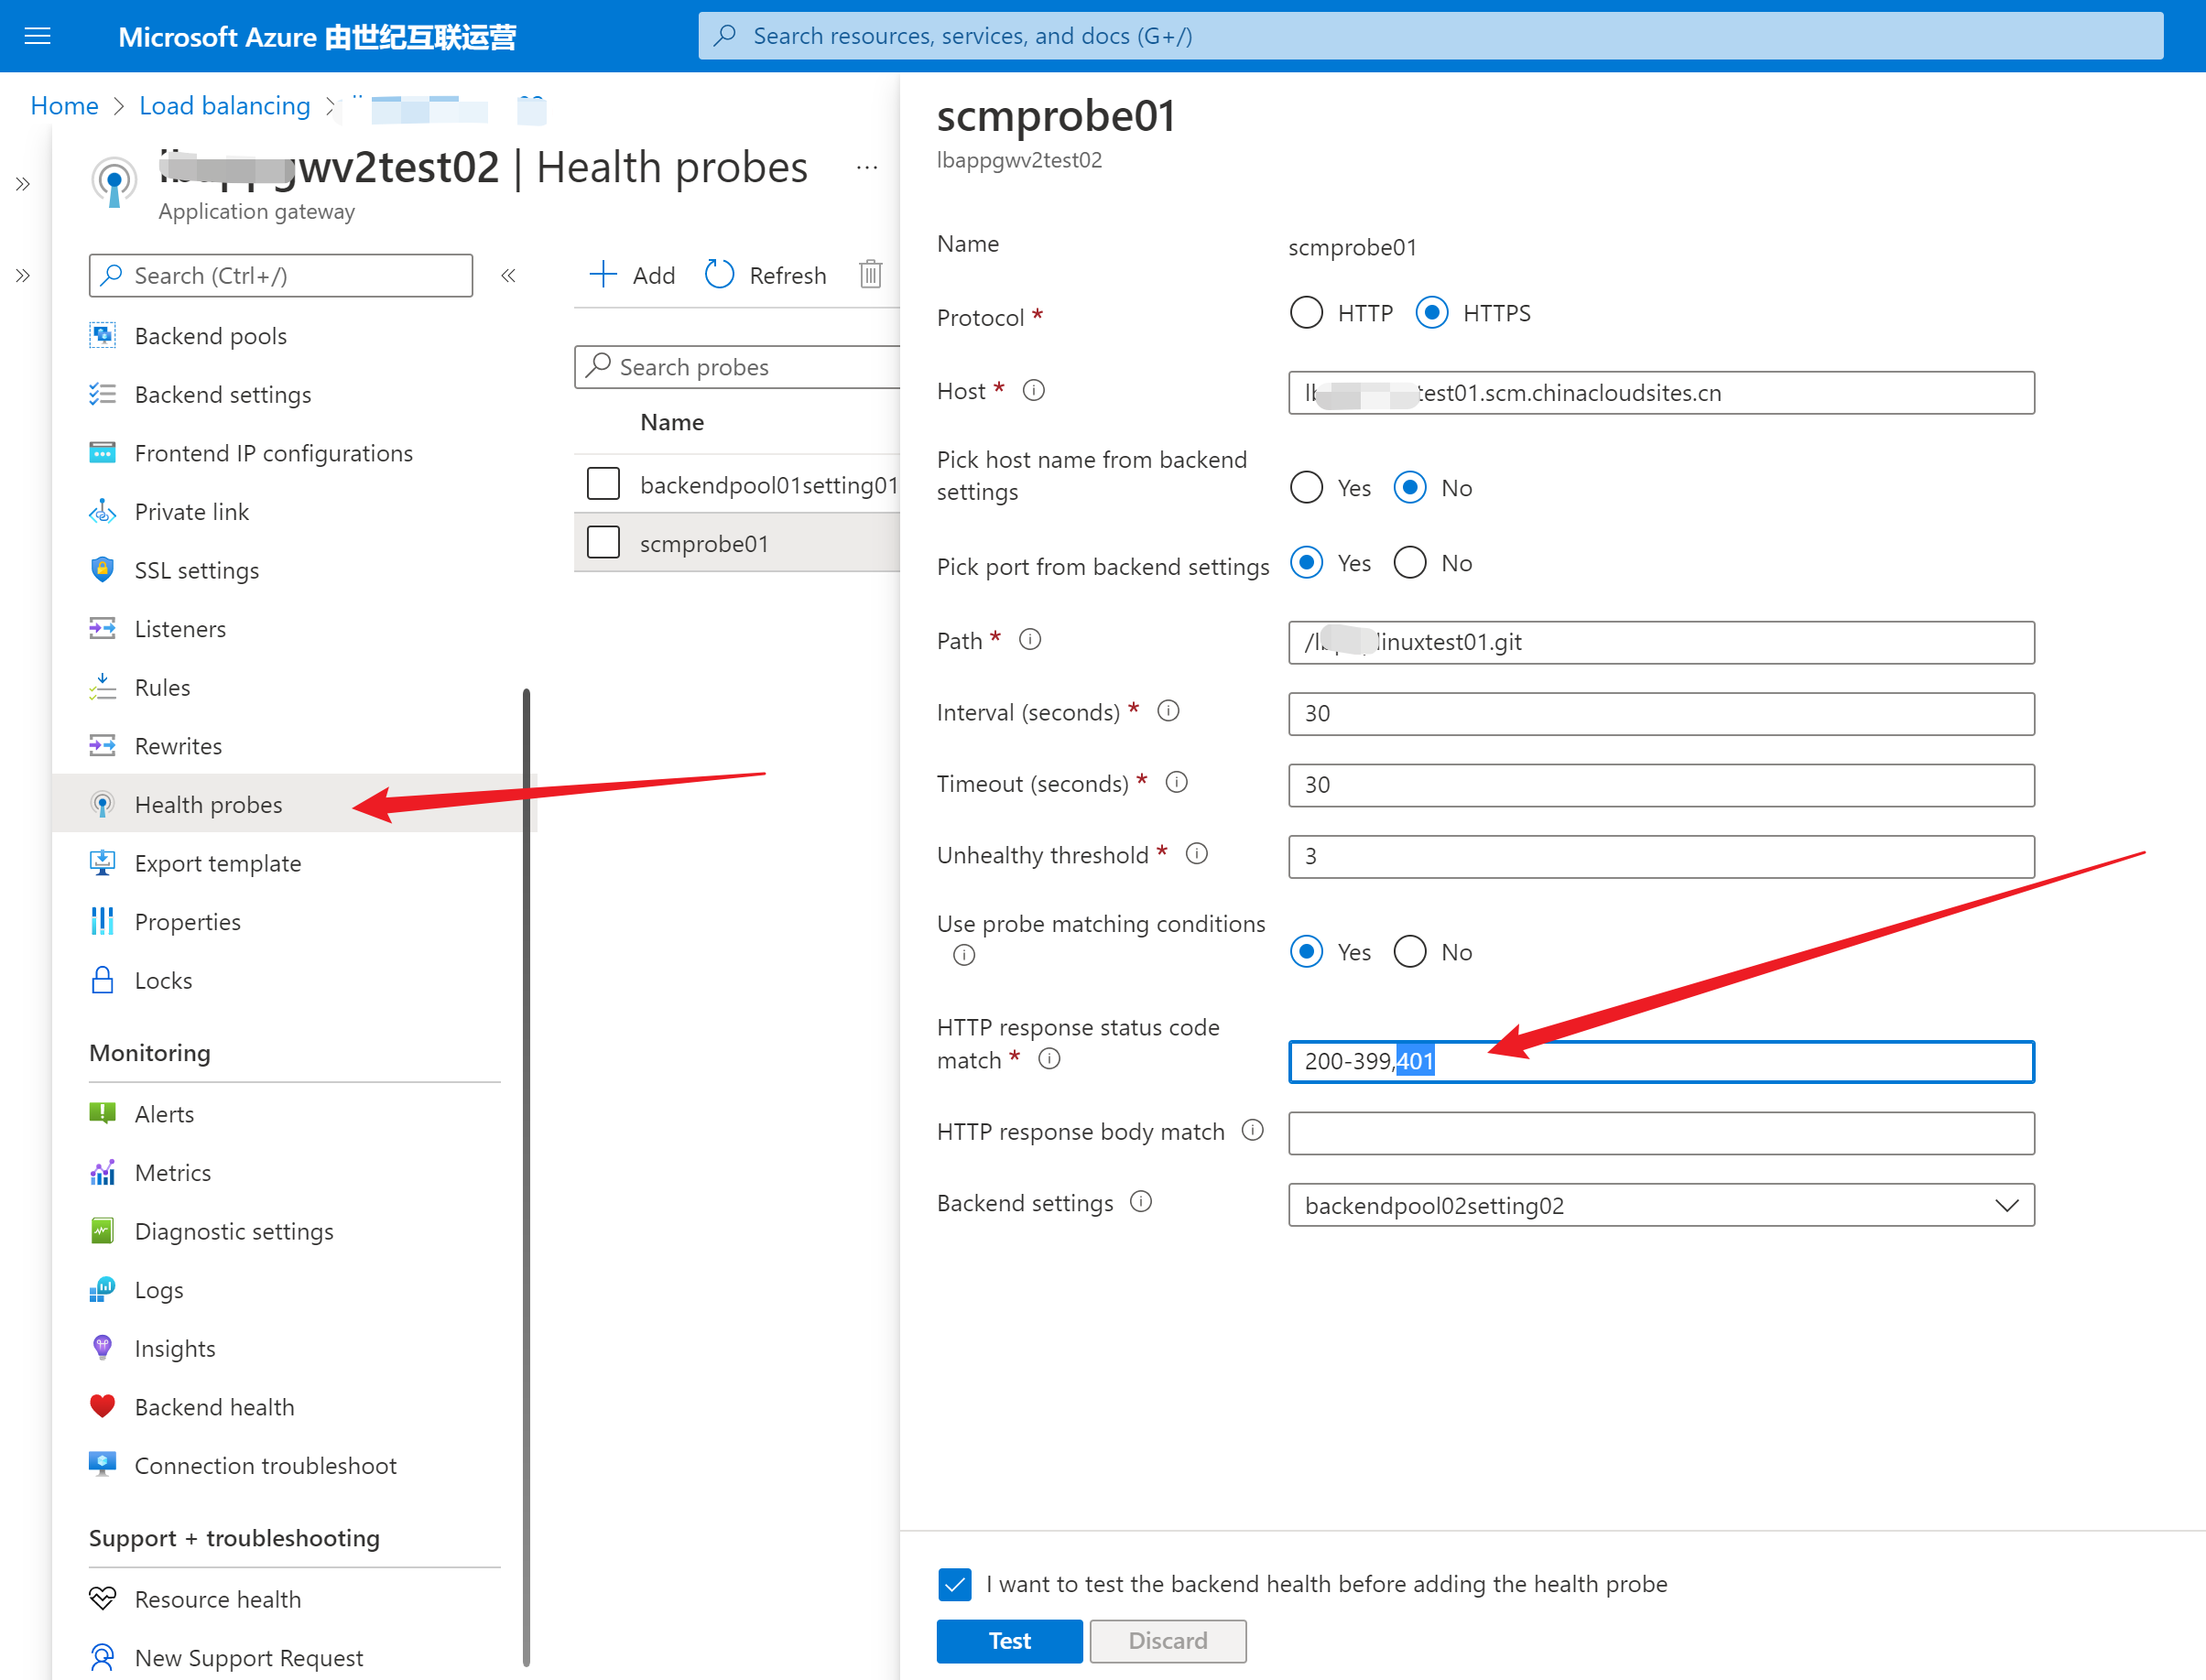Screen dimensions: 2206x1680
Task: Open the Azure portal hamburger menu
Action: (37, 36)
